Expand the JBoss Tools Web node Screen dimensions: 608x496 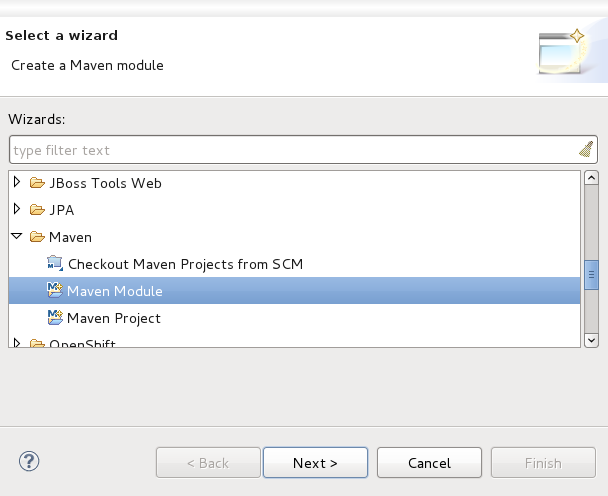point(17,183)
